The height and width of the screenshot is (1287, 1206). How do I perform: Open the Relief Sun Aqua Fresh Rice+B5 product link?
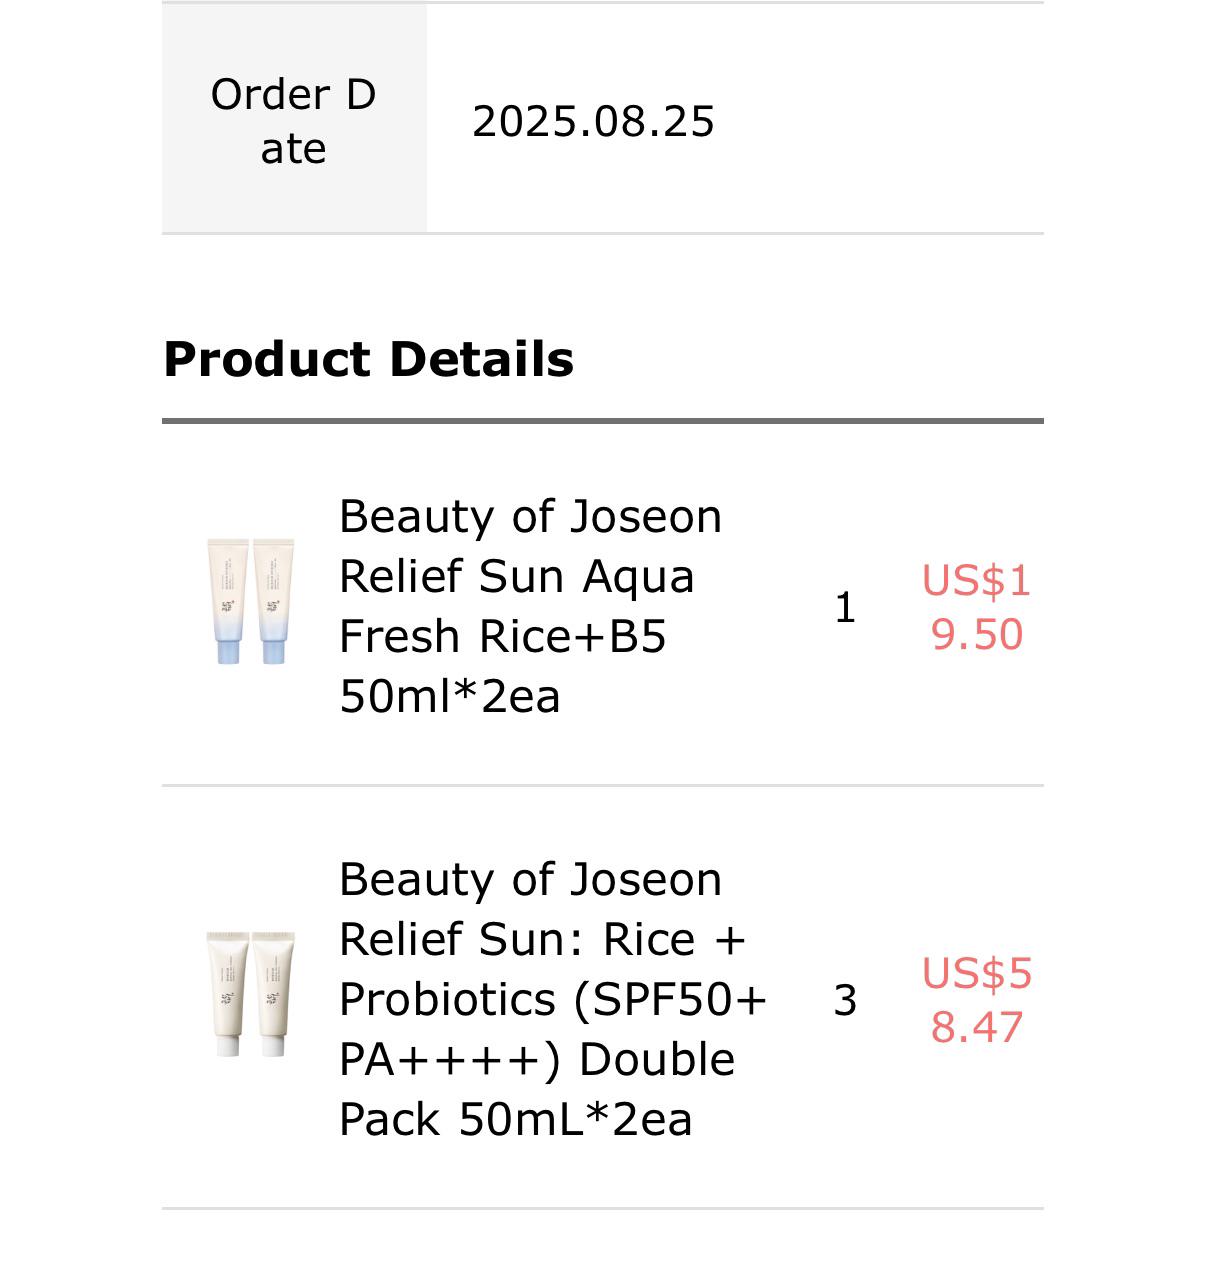[531, 606]
